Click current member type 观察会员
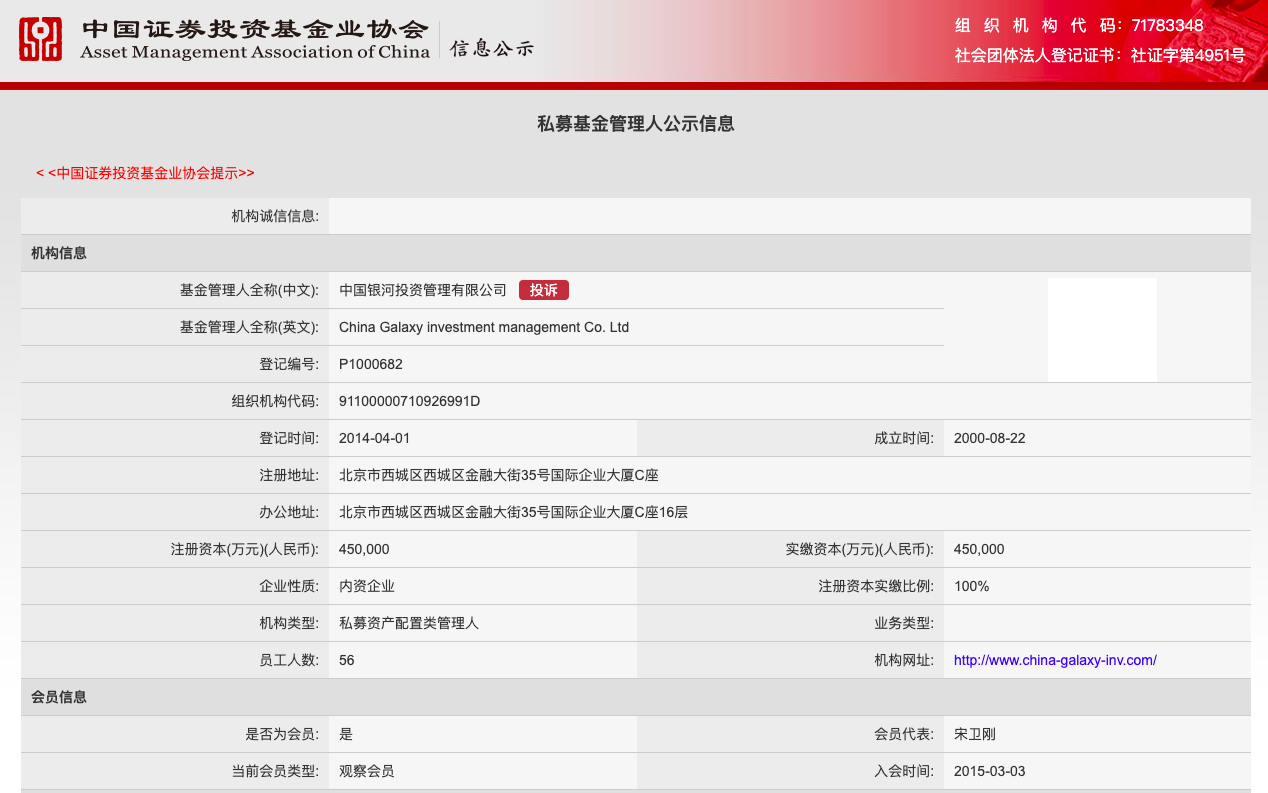The height and width of the screenshot is (793, 1268). point(367,771)
